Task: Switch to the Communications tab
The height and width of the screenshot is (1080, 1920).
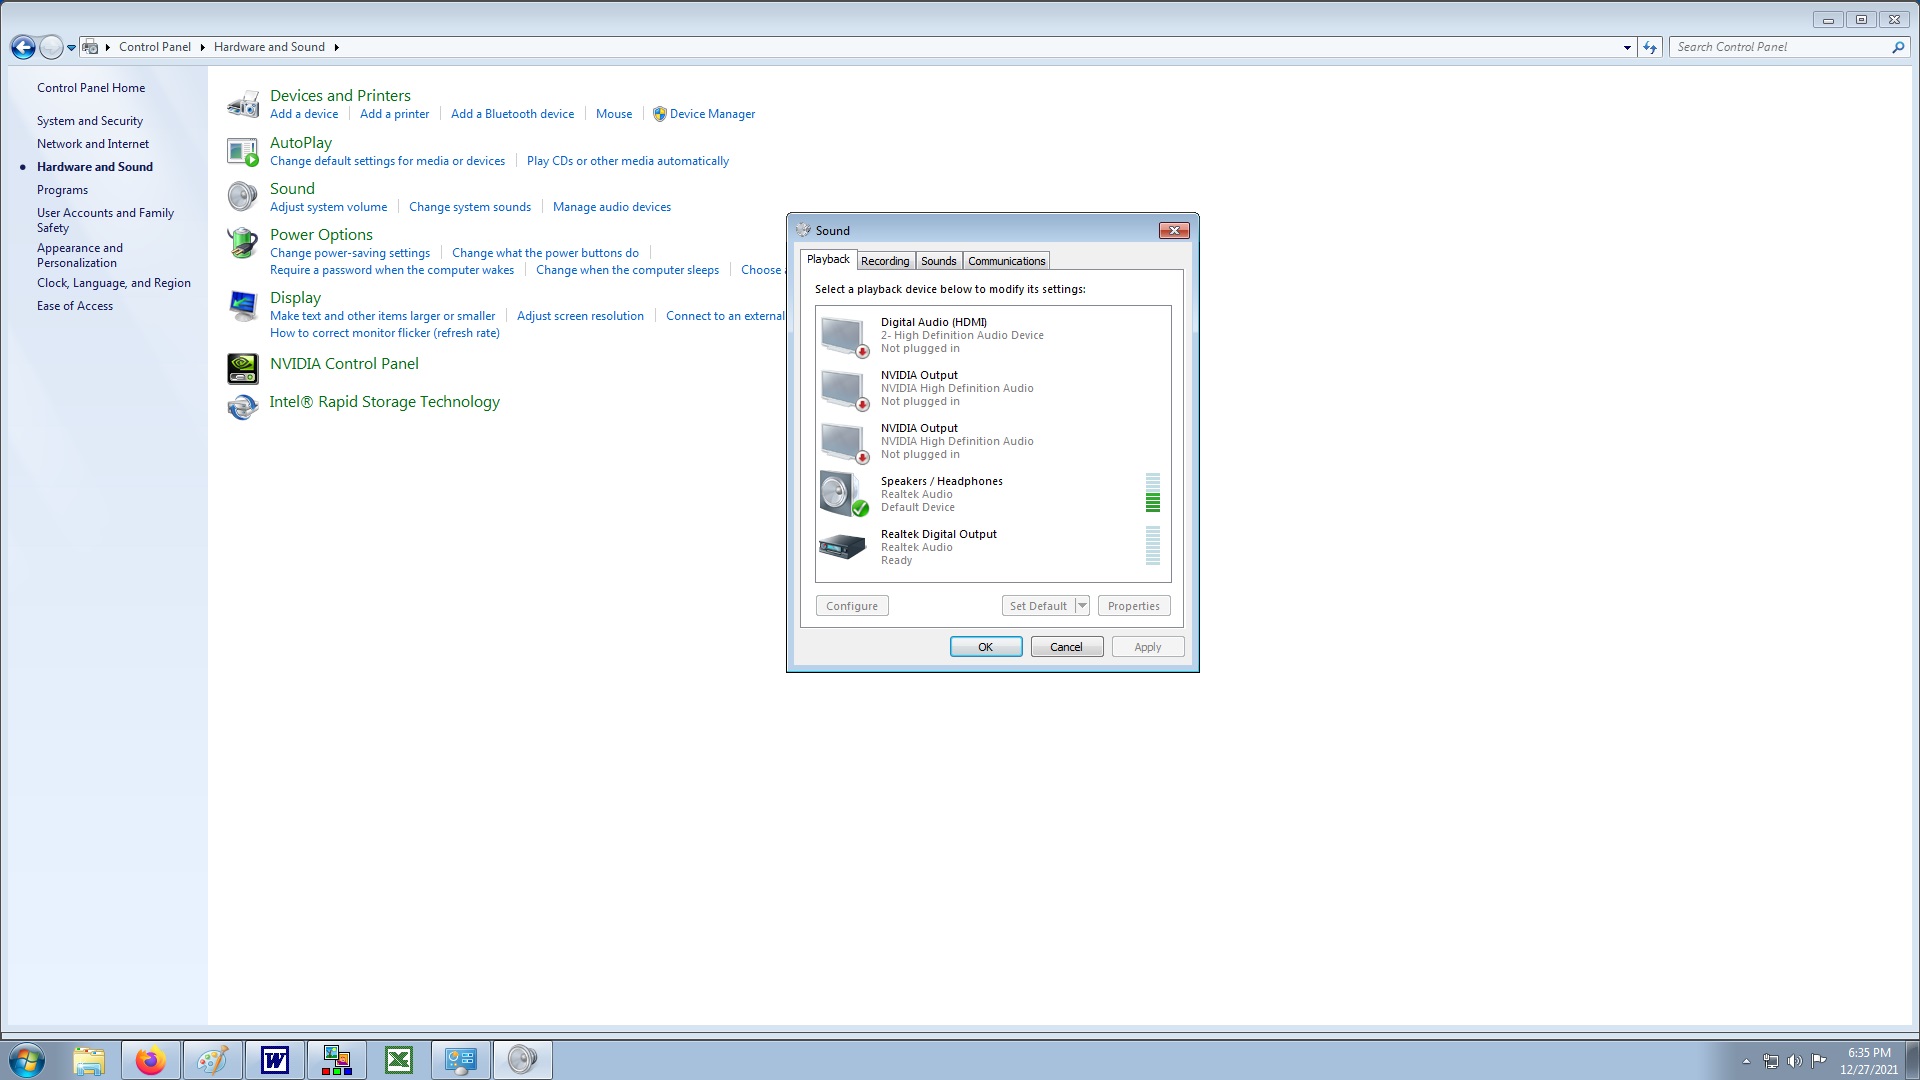Action: (x=1006, y=261)
